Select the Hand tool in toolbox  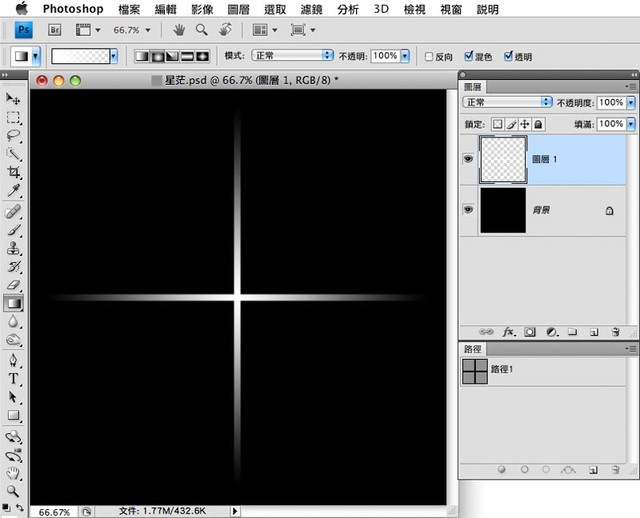13,474
